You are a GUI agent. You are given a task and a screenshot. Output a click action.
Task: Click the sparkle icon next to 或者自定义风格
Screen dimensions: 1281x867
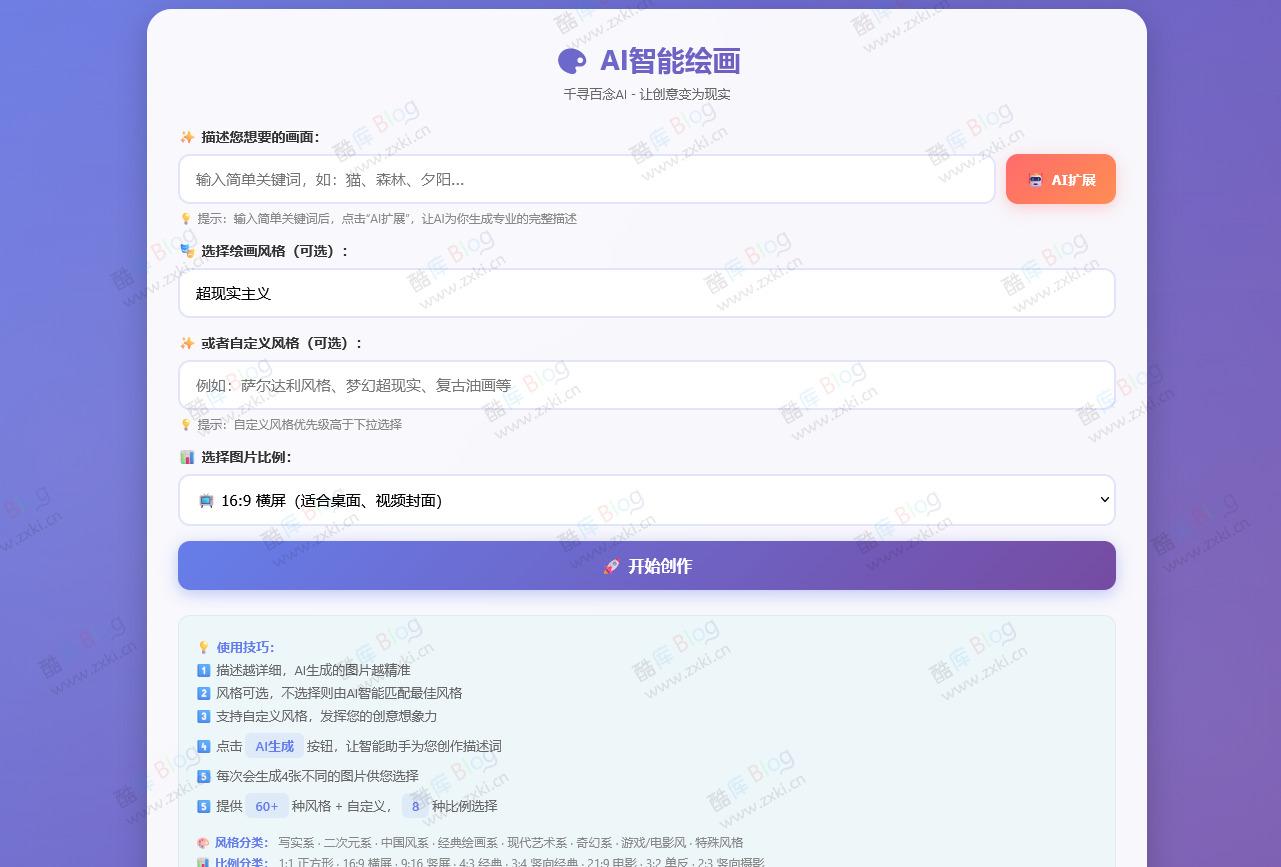[x=187, y=342]
